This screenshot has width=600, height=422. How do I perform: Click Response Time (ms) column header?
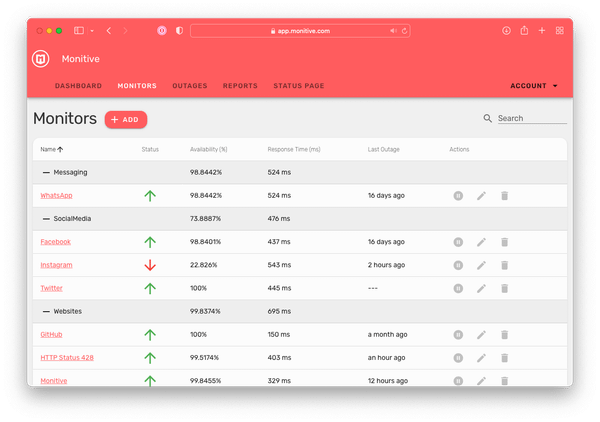pos(294,150)
